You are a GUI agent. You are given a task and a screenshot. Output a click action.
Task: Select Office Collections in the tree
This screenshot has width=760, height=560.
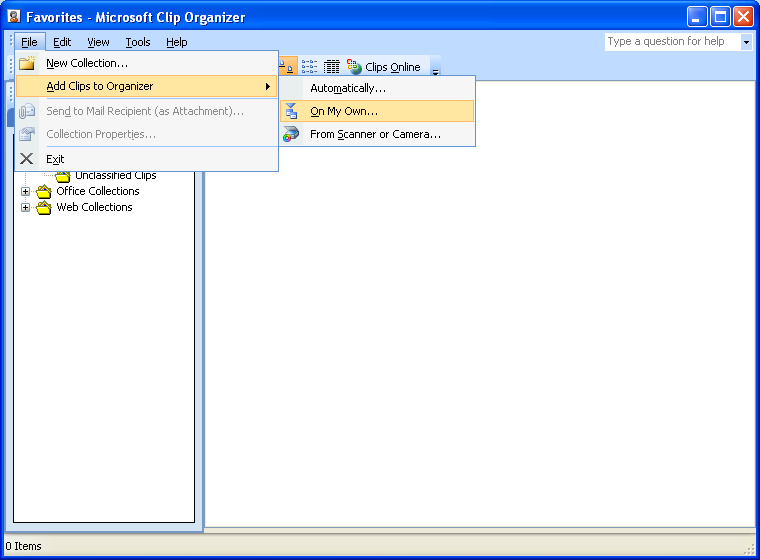click(x=98, y=191)
